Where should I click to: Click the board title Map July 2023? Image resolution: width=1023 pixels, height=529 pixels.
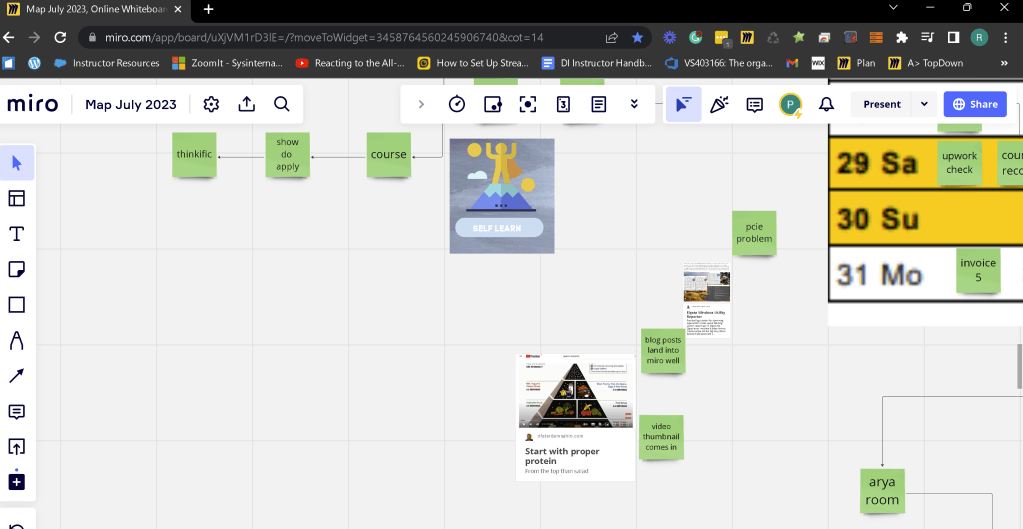pyautogui.click(x=131, y=104)
